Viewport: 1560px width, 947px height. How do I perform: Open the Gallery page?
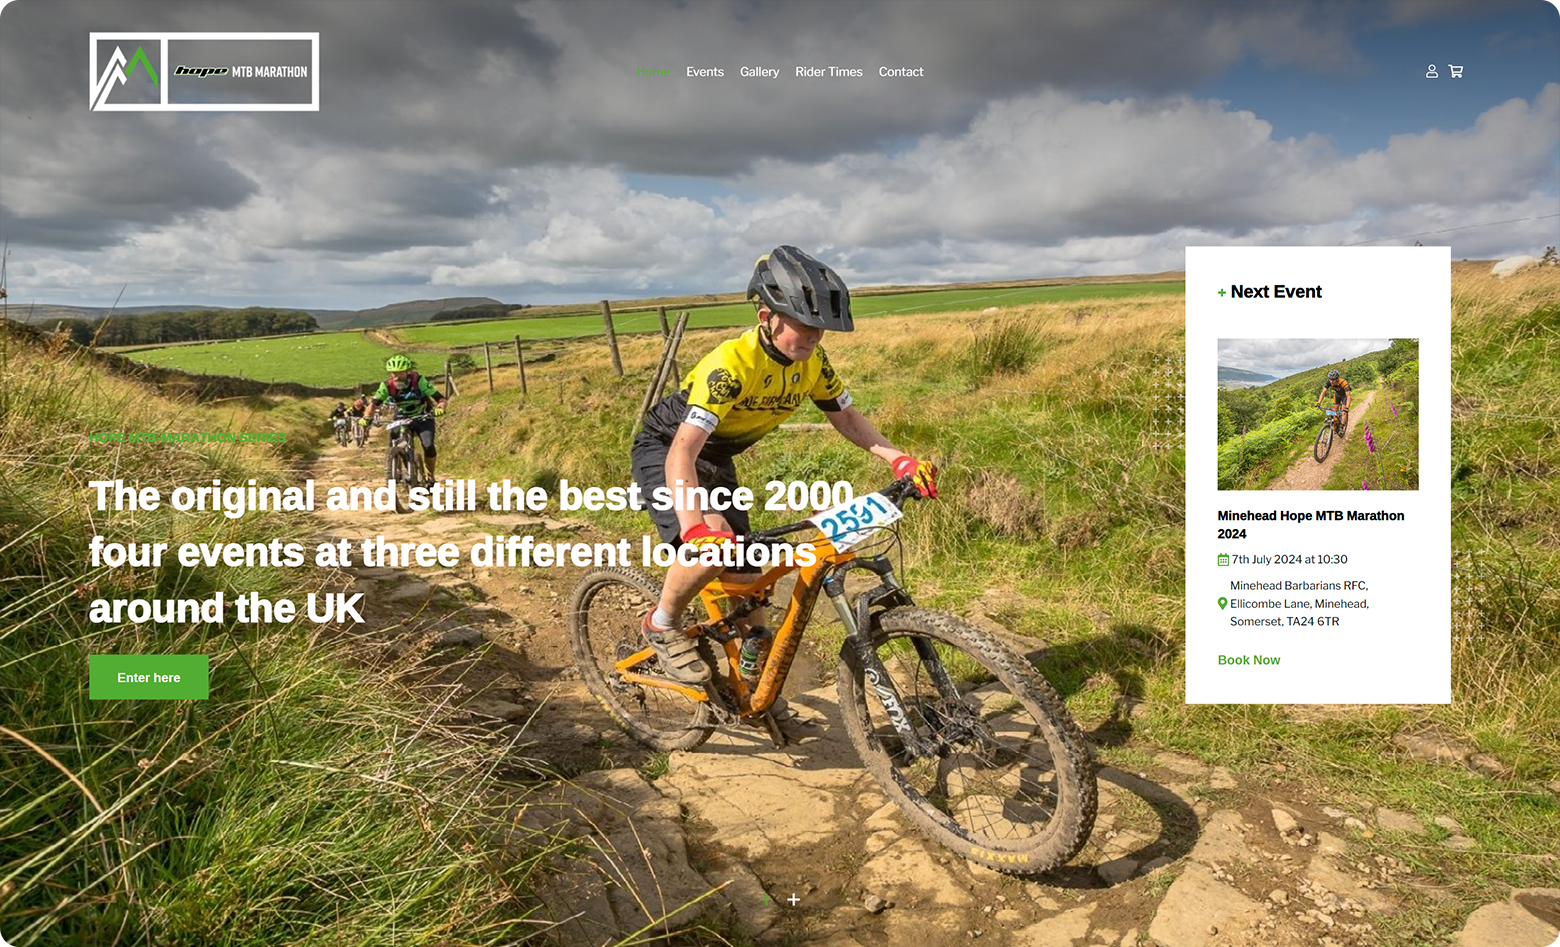759,72
